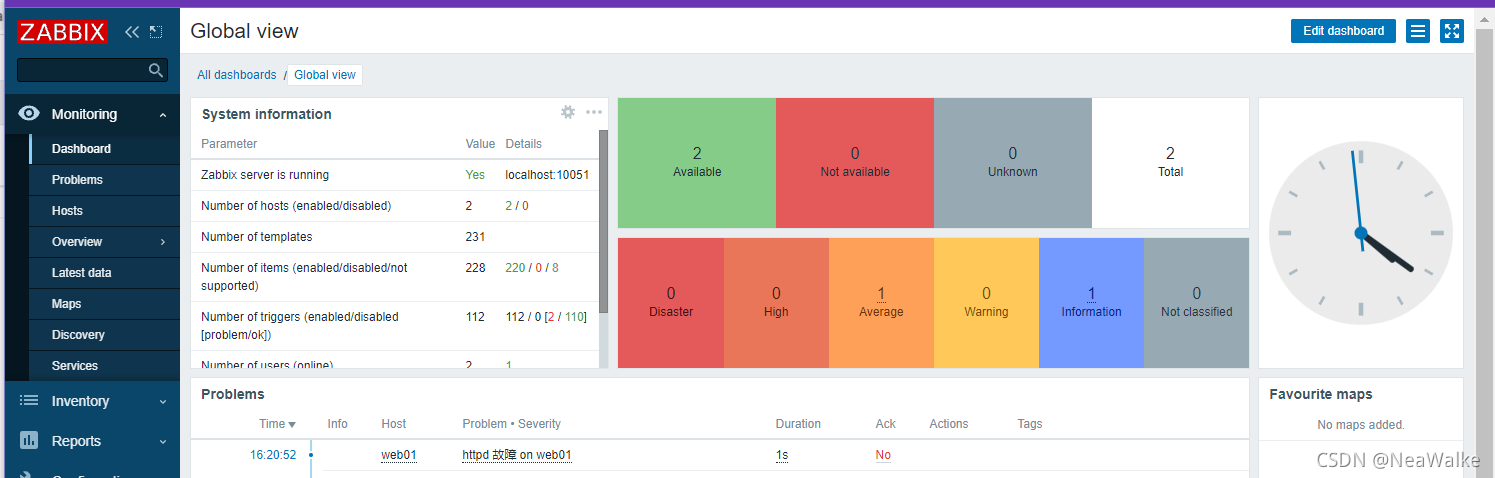Click the Edit dashboard button
Screen dimensions: 1495x478
1343,31
